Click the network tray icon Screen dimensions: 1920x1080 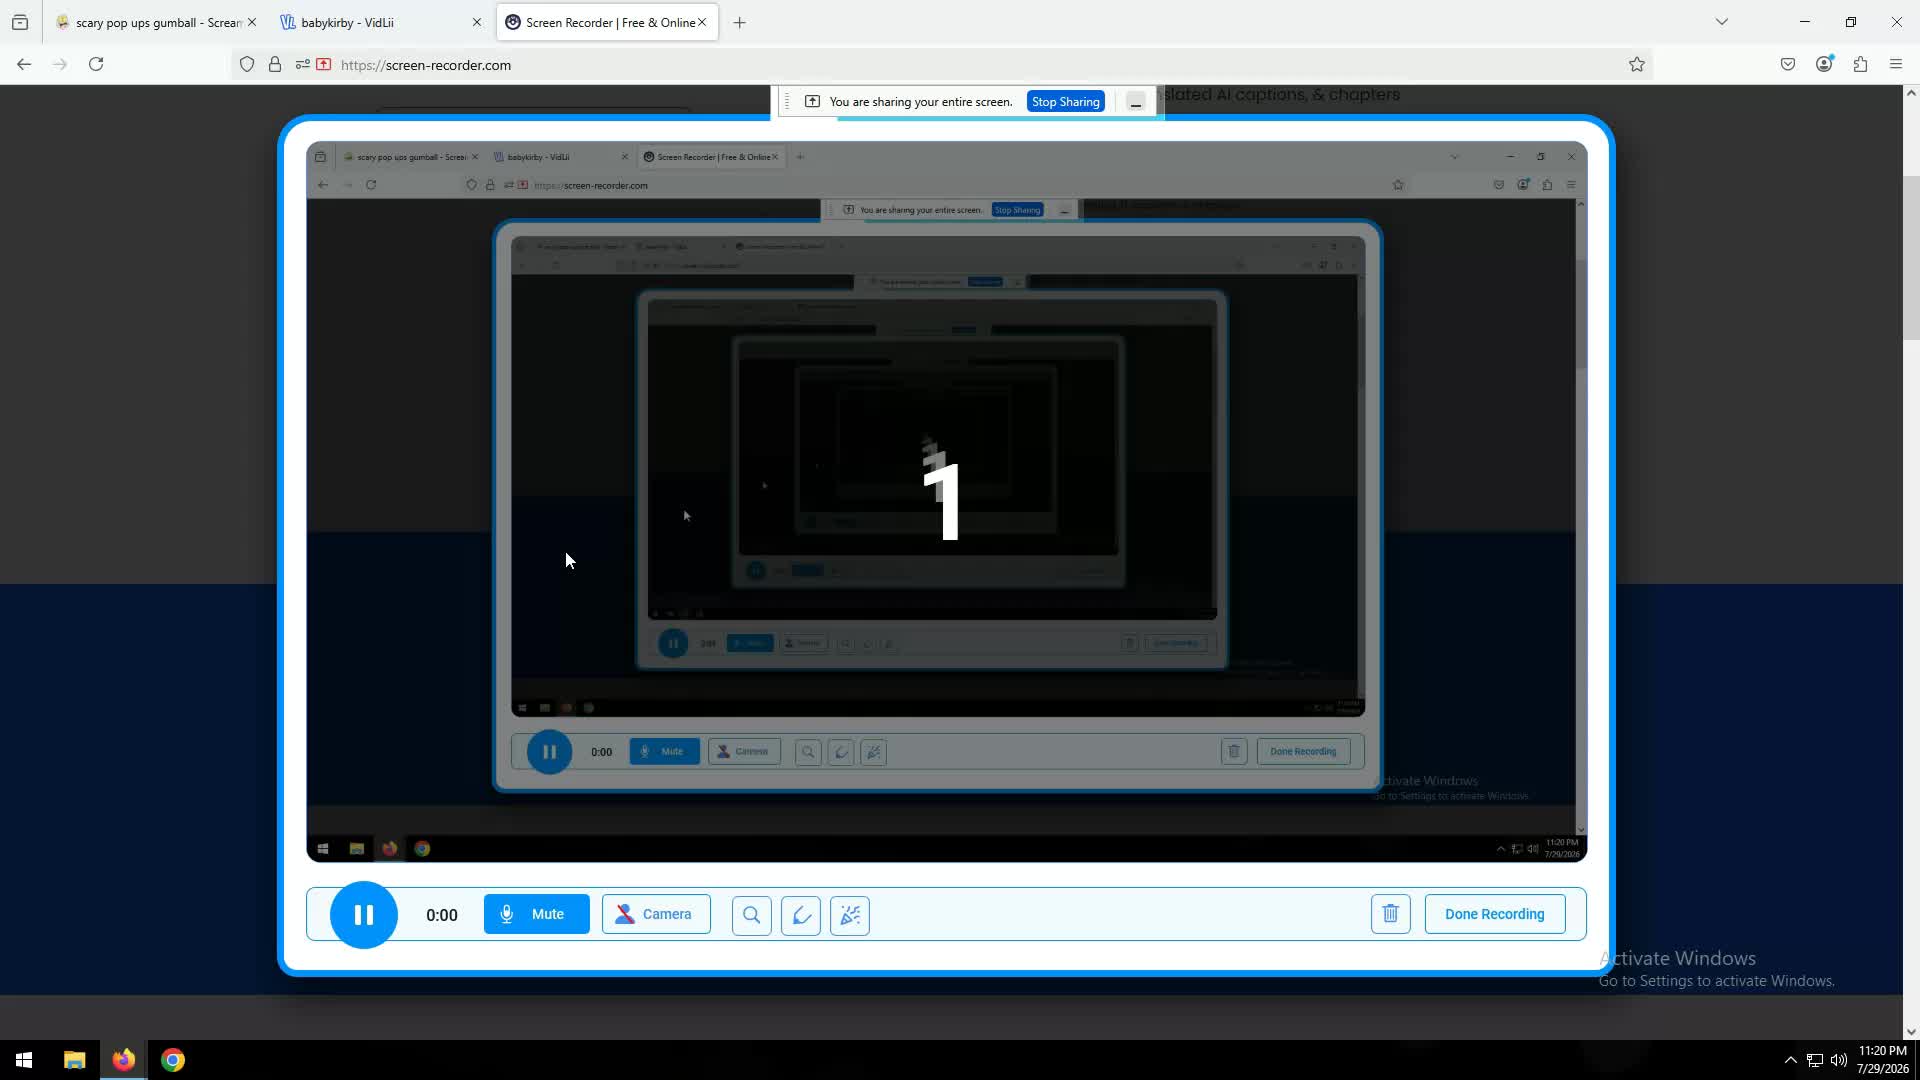click(1815, 1060)
